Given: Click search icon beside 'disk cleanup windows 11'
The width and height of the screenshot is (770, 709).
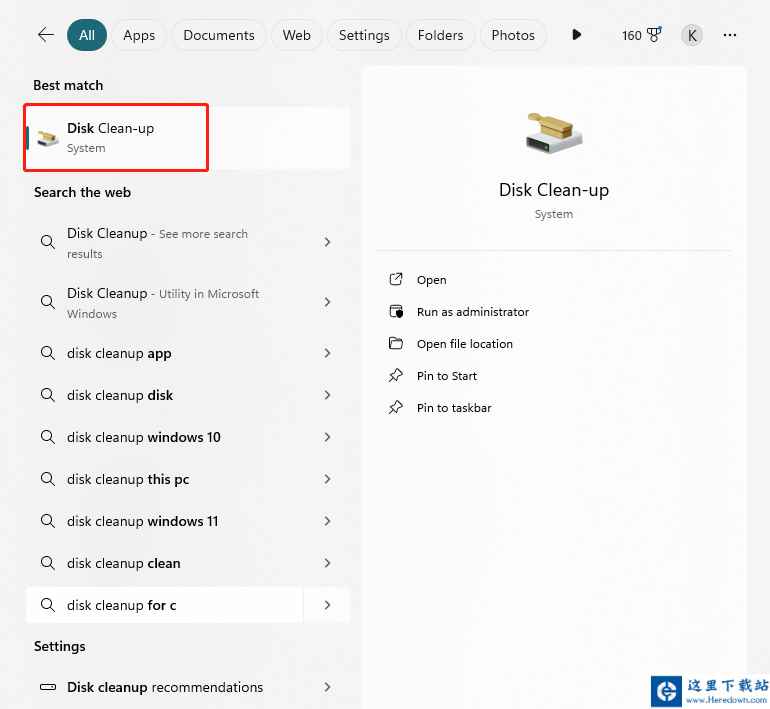Looking at the screenshot, I should pyautogui.click(x=48, y=521).
